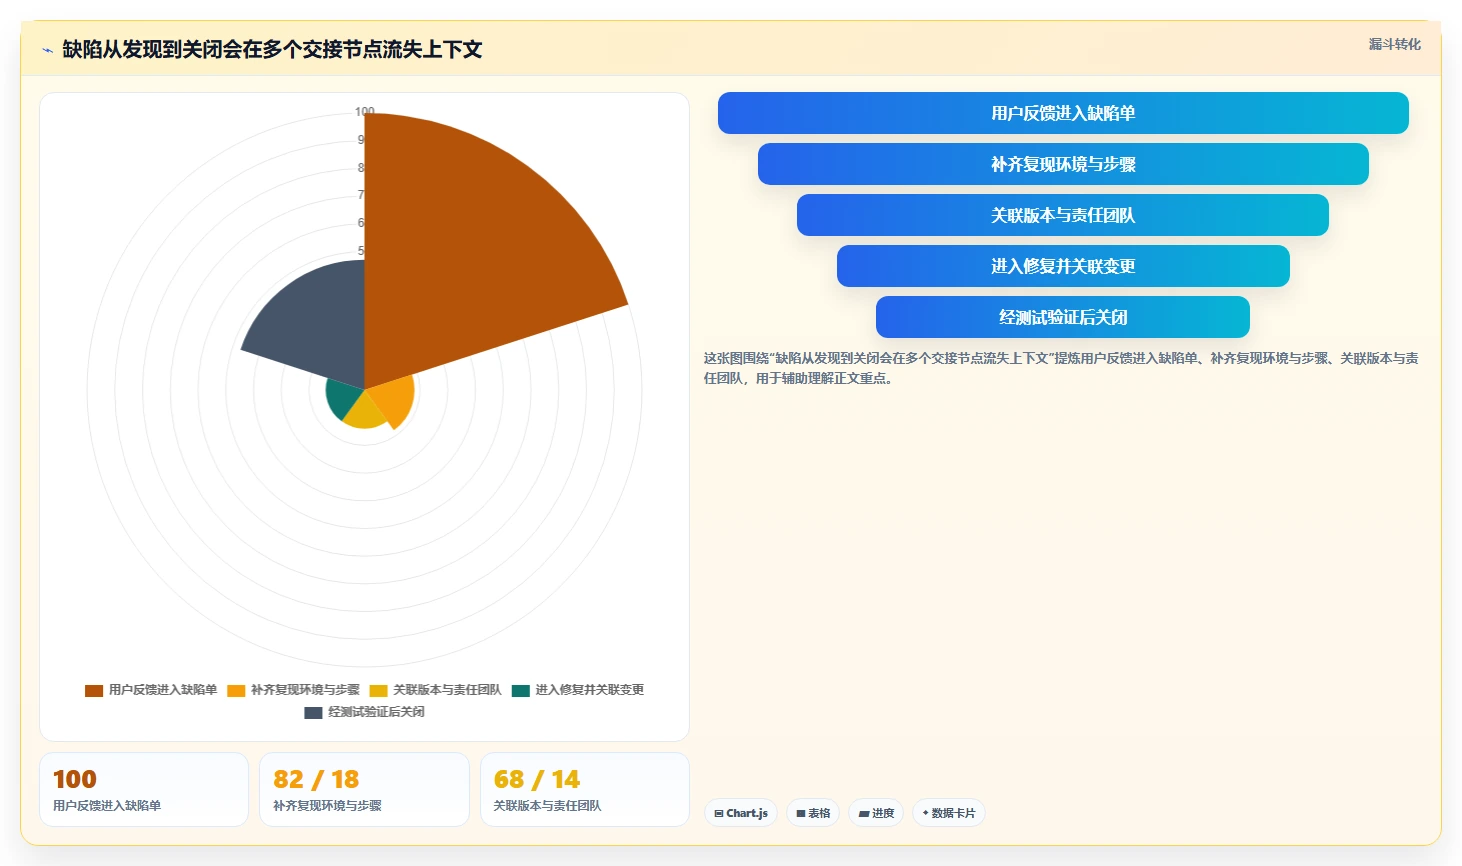Image resolution: width=1462 pixels, height=866 pixels.
Task: Select funnel stage 关联版本与责任团队
Action: [1063, 215]
